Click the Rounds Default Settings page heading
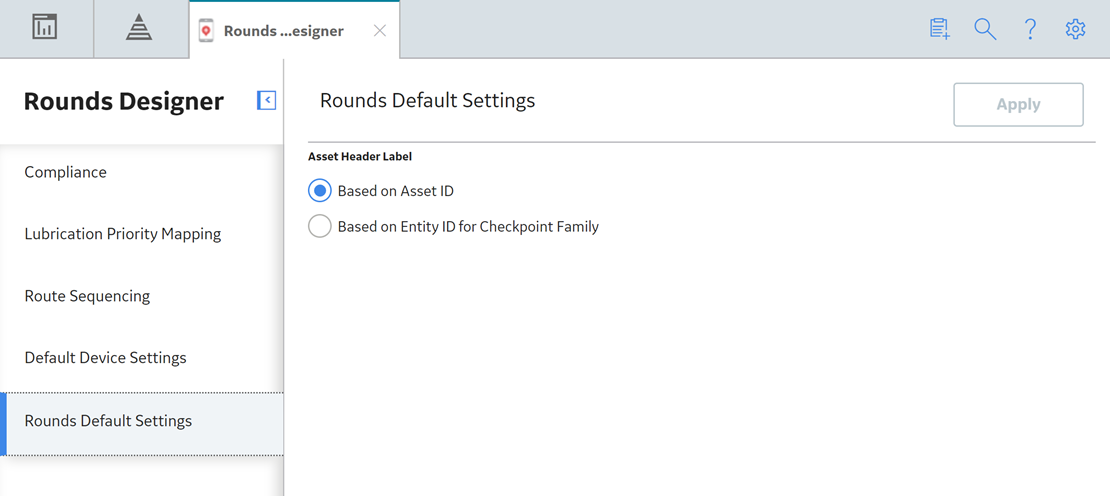Viewport: 1110px width, 496px height. pos(428,100)
